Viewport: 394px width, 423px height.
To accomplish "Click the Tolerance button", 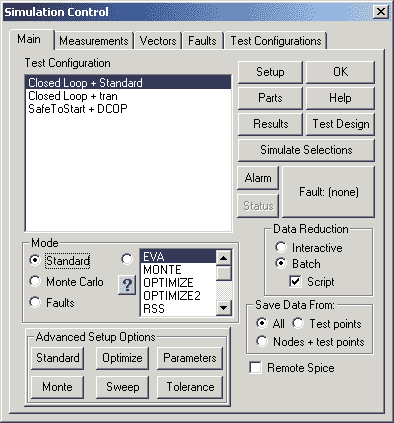I will point(190,387).
